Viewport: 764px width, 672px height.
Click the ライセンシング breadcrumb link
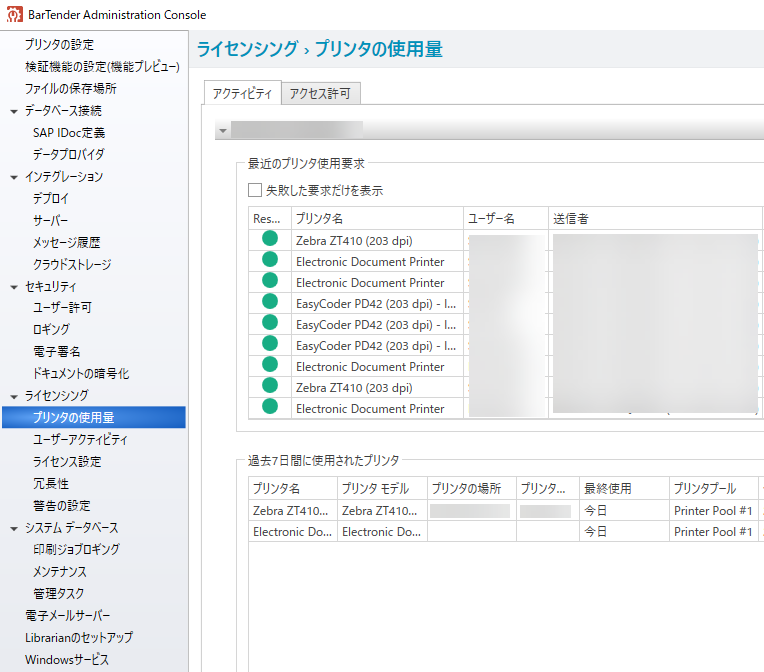[x=247, y=49]
